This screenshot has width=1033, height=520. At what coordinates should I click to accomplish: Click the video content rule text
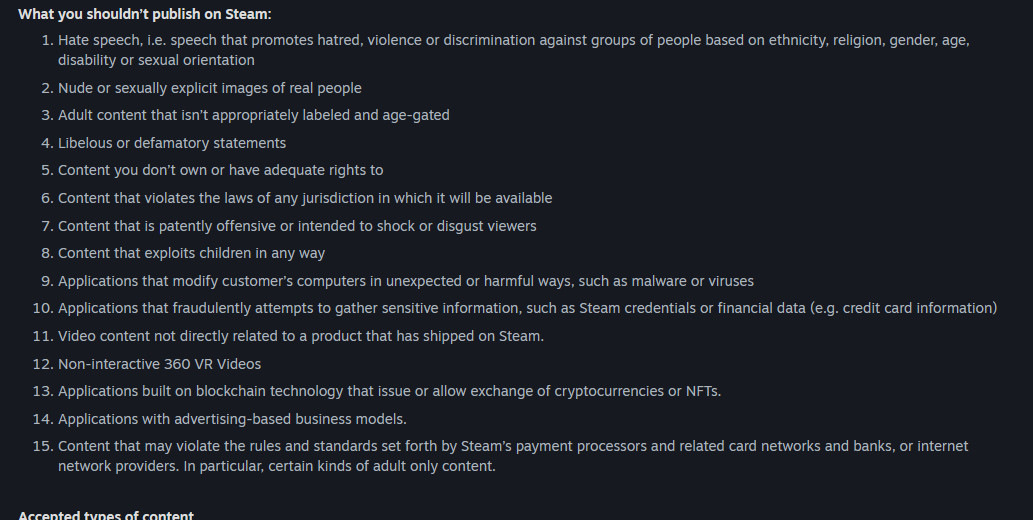coord(301,336)
